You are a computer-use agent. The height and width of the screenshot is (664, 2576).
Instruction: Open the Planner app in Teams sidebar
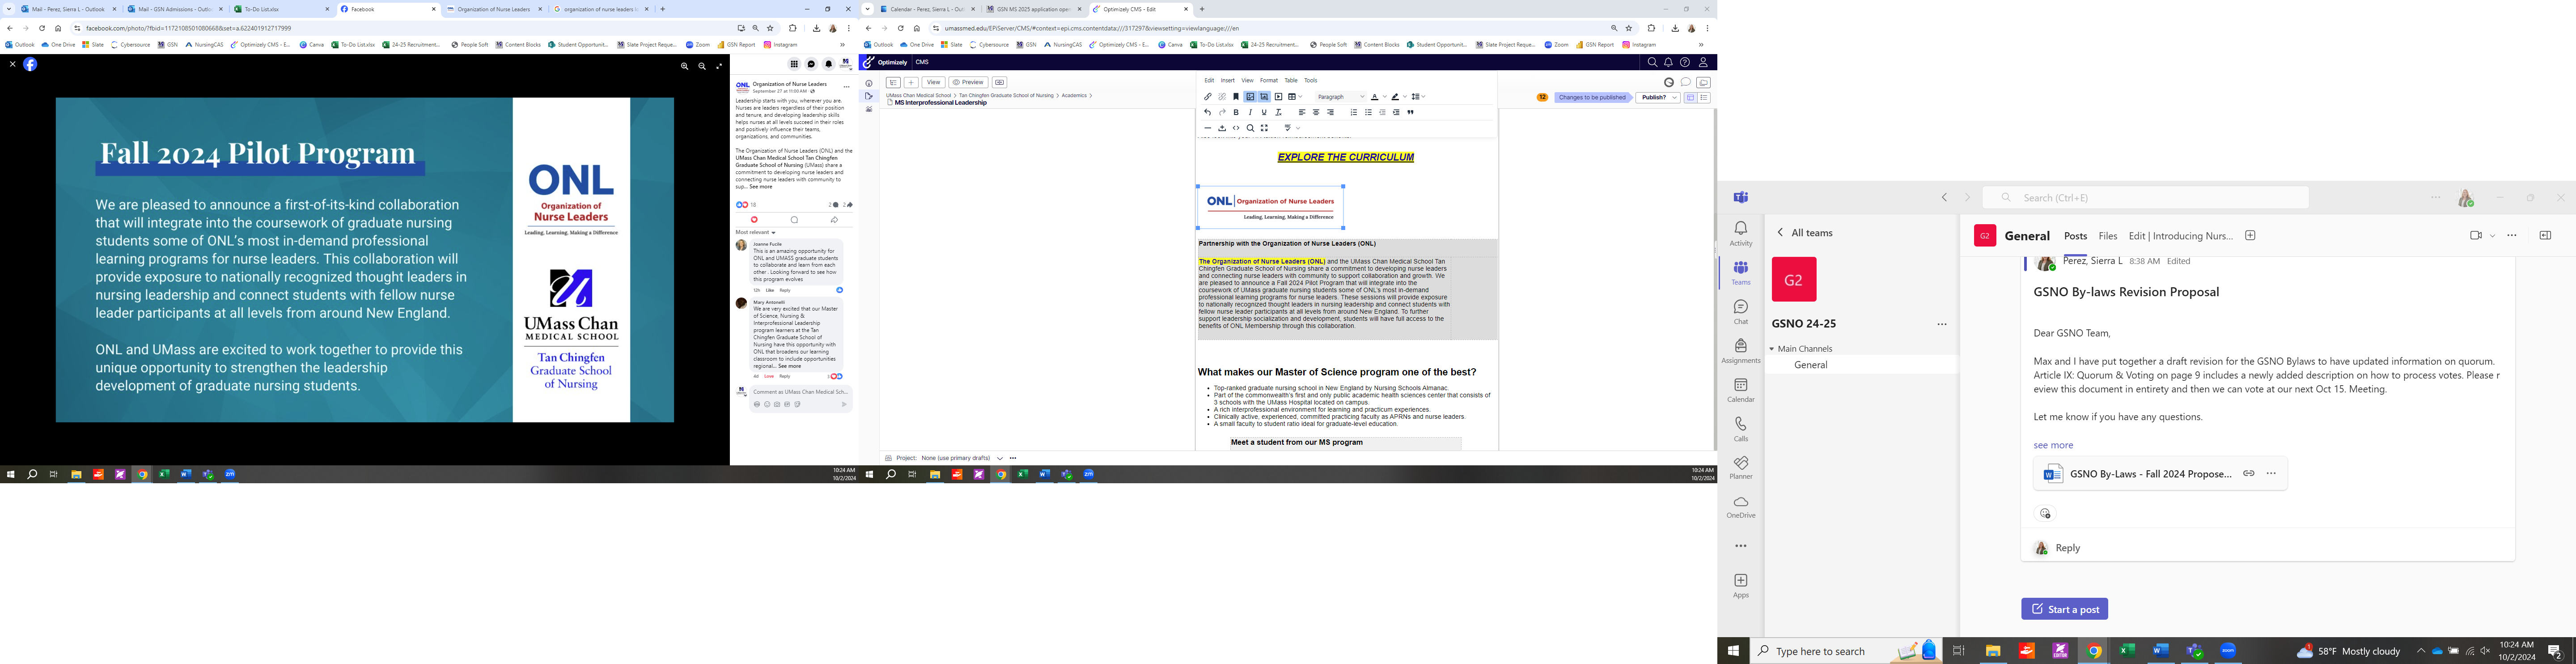click(x=1741, y=468)
